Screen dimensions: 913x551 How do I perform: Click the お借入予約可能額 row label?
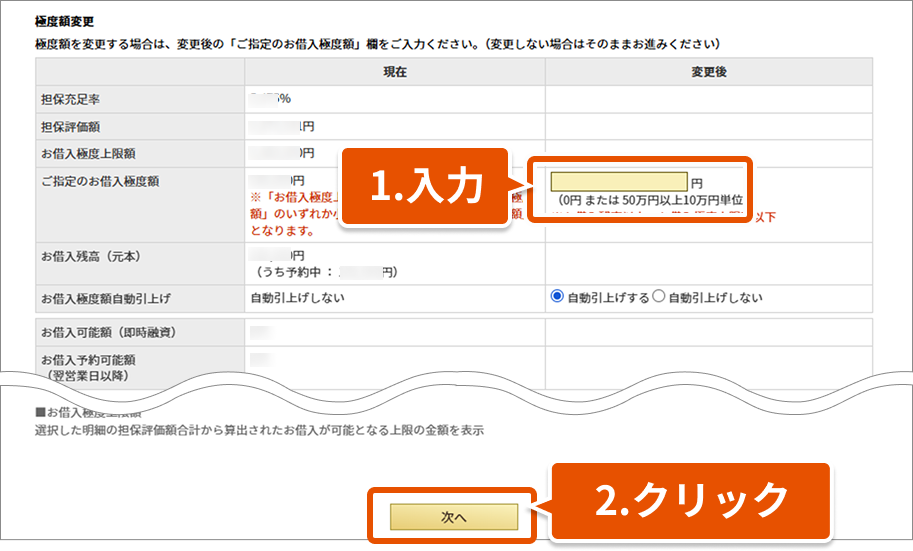(x=88, y=359)
